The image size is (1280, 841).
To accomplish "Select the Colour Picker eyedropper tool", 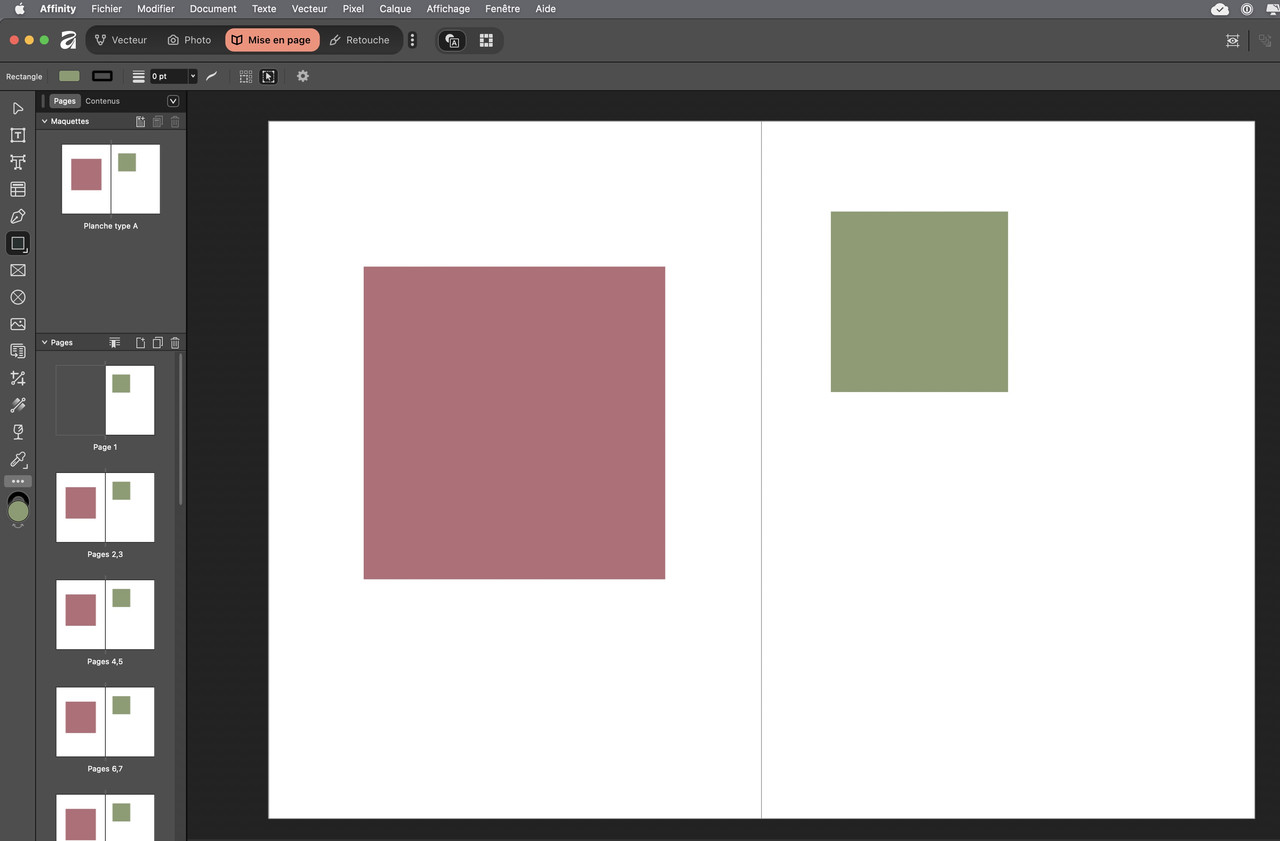I will 18,459.
